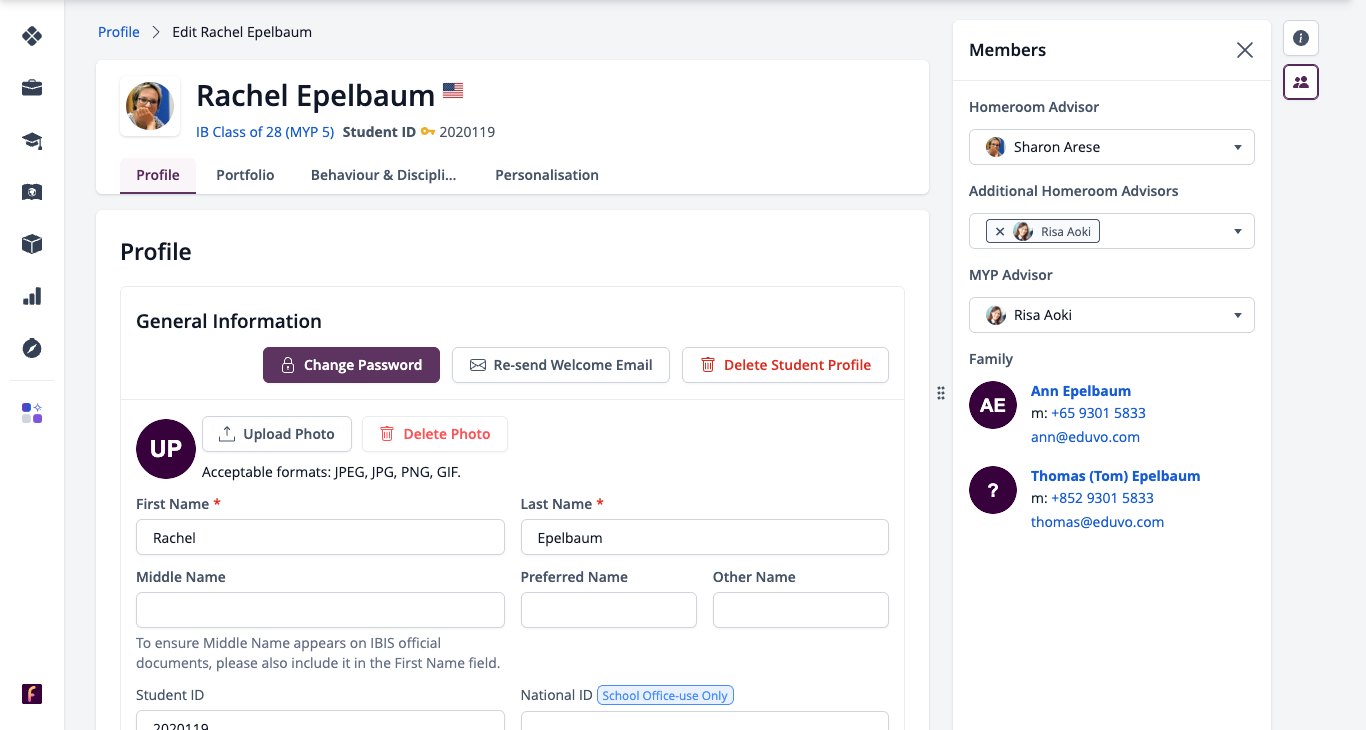Focus the Other Name field
This screenshot has width=1366, height=730.
point(801,610)
